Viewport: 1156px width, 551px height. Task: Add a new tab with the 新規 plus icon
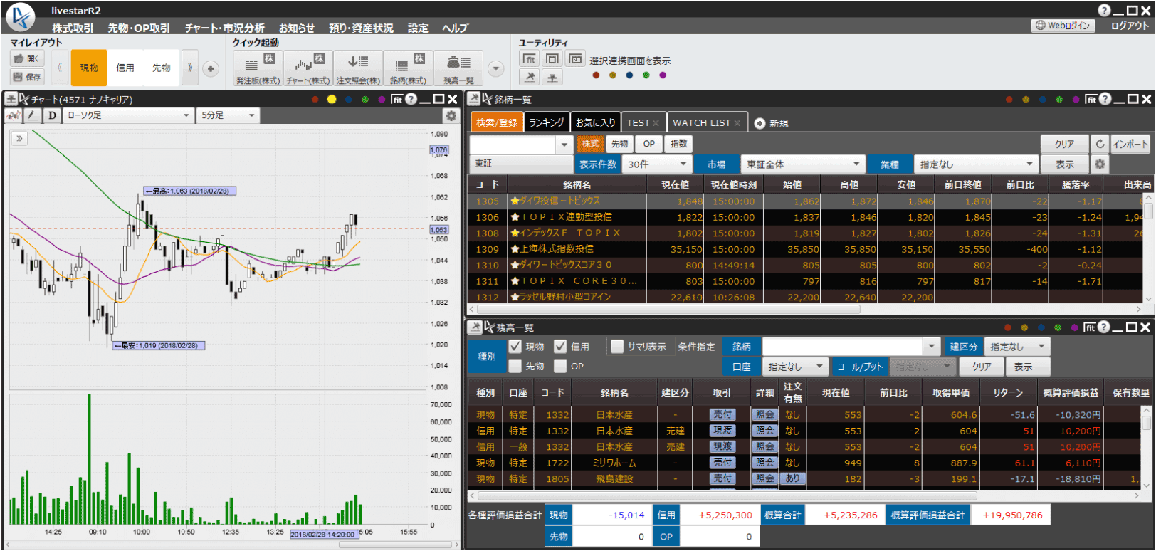760,122
